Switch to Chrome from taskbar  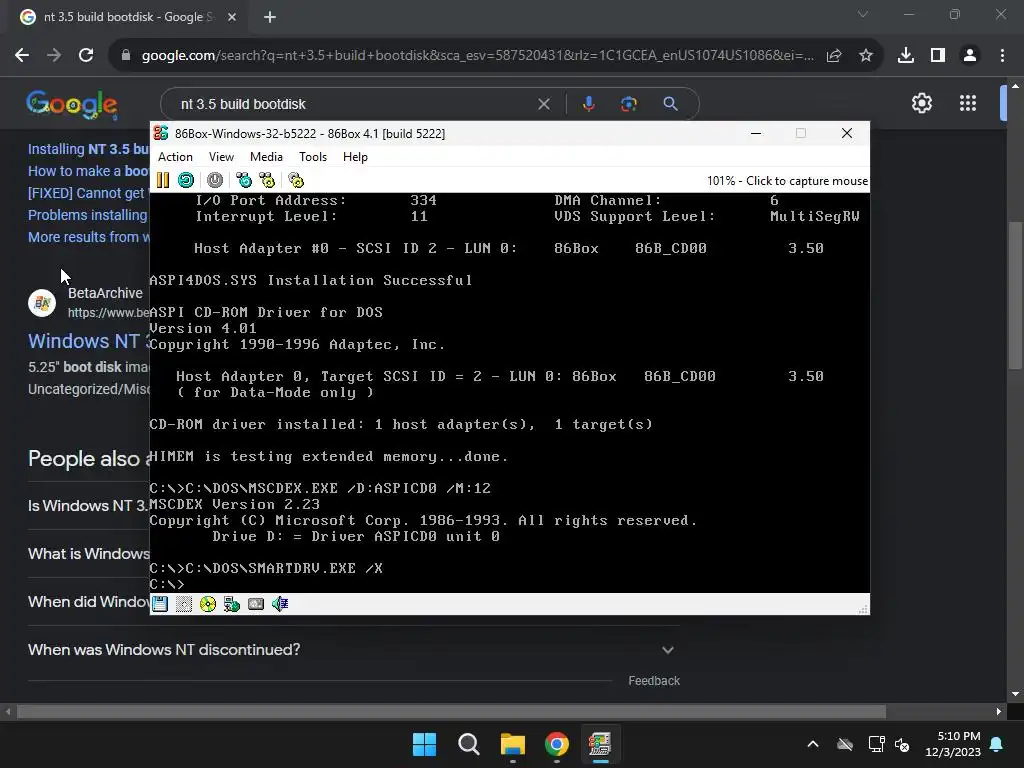(x=556, y=744)
